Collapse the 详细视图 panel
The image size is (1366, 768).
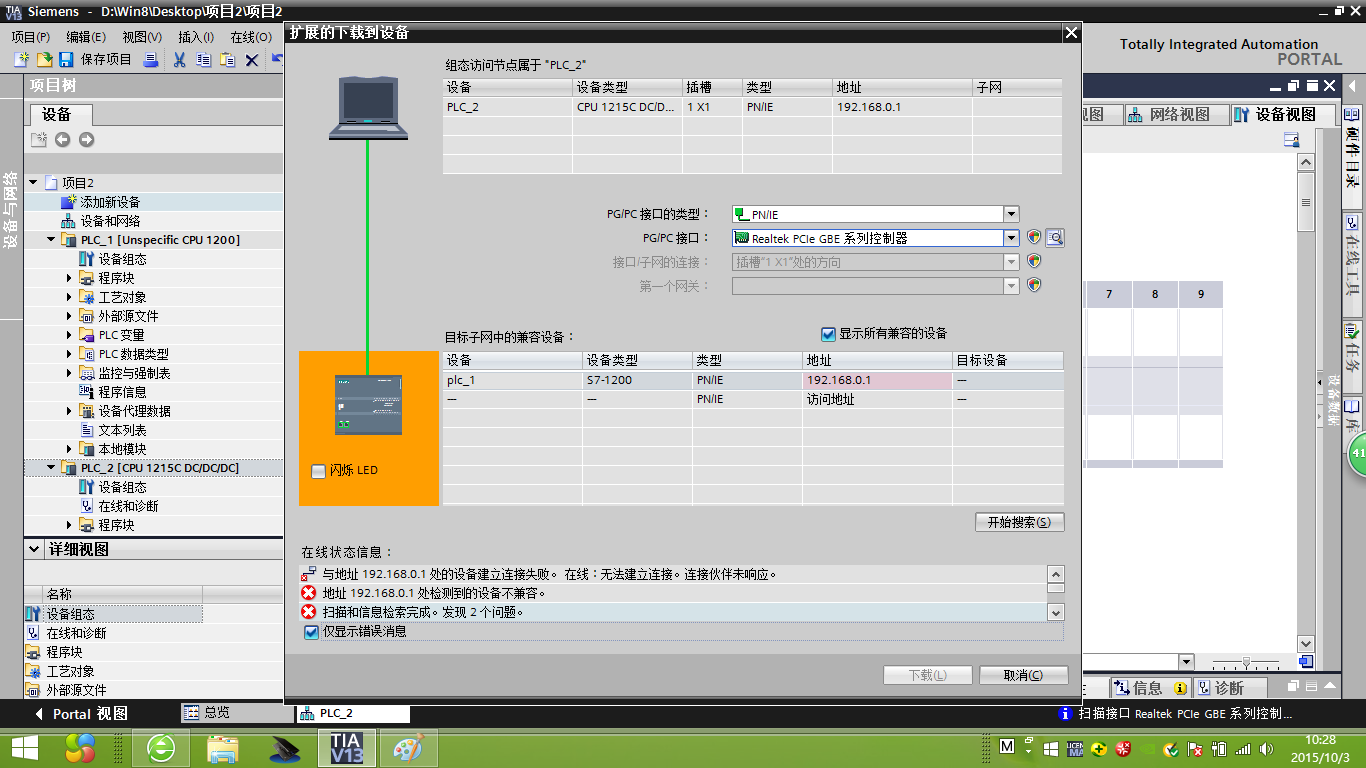click(x=36, y=550)
